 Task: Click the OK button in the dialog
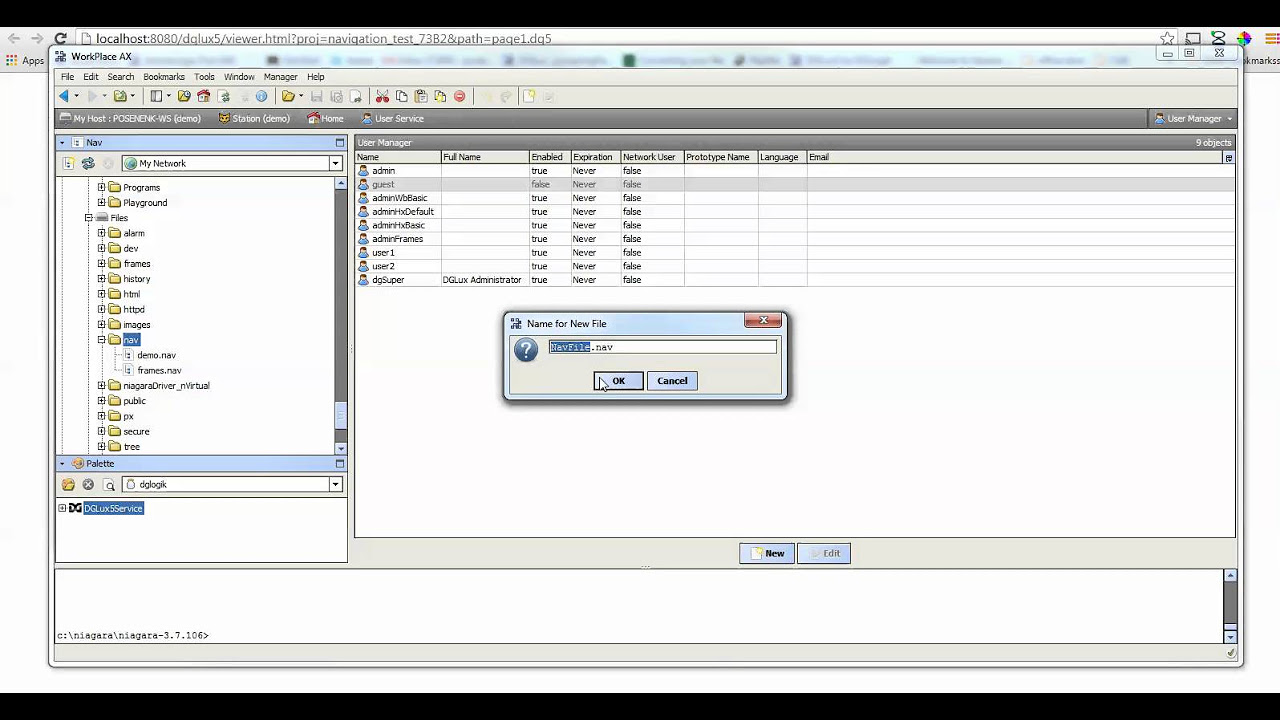tap(617, 380)
